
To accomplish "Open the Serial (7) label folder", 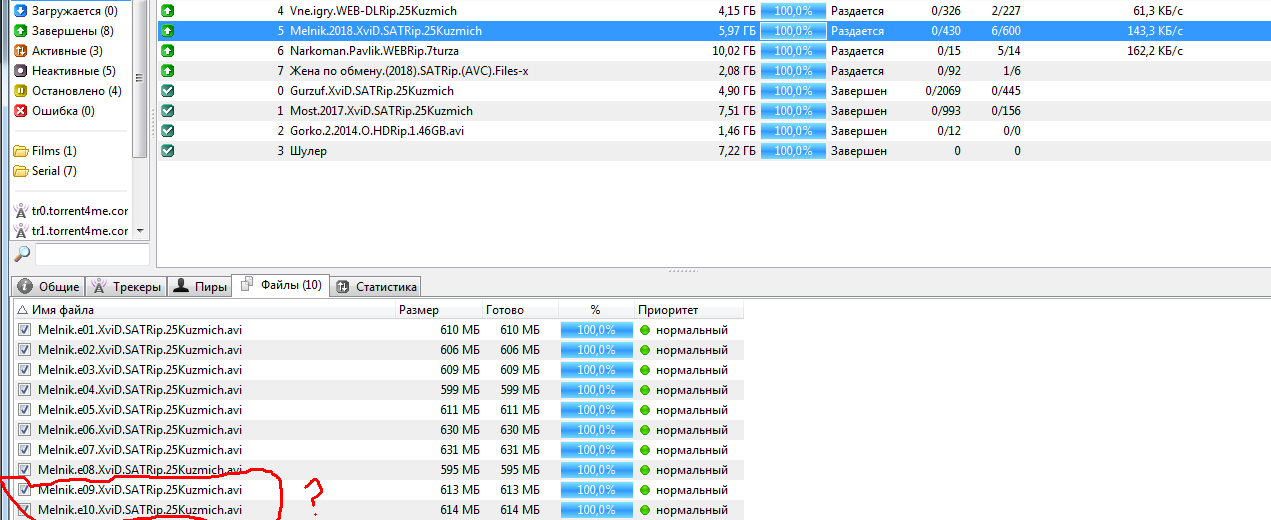I will pyautogui.click(x=21, y=171).
